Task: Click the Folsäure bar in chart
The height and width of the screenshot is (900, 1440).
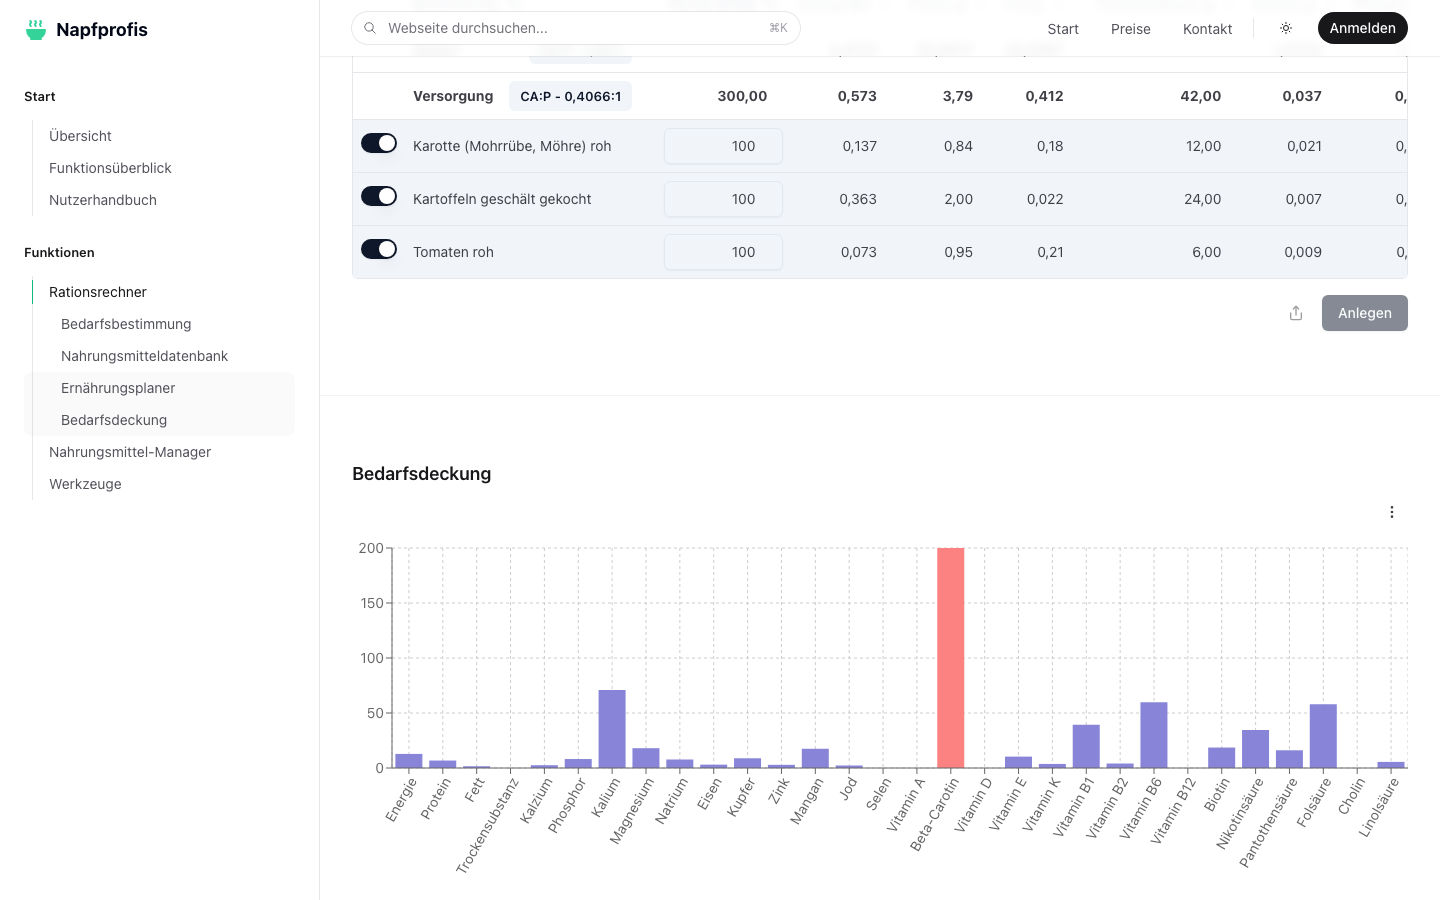Action: pos(1323,736)
